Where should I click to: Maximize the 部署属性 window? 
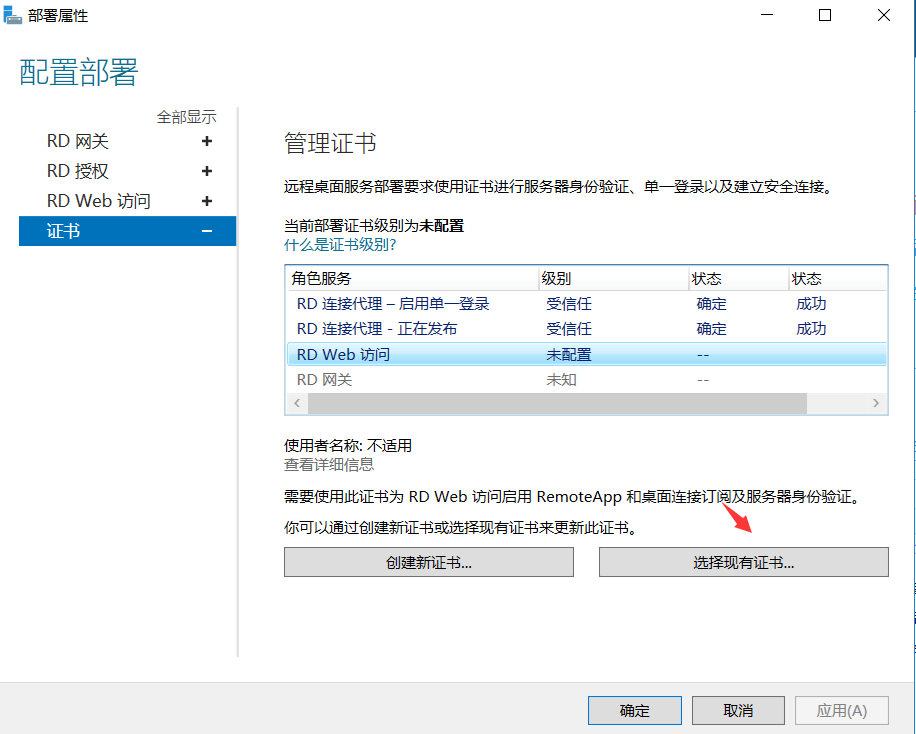click(825, 15)
